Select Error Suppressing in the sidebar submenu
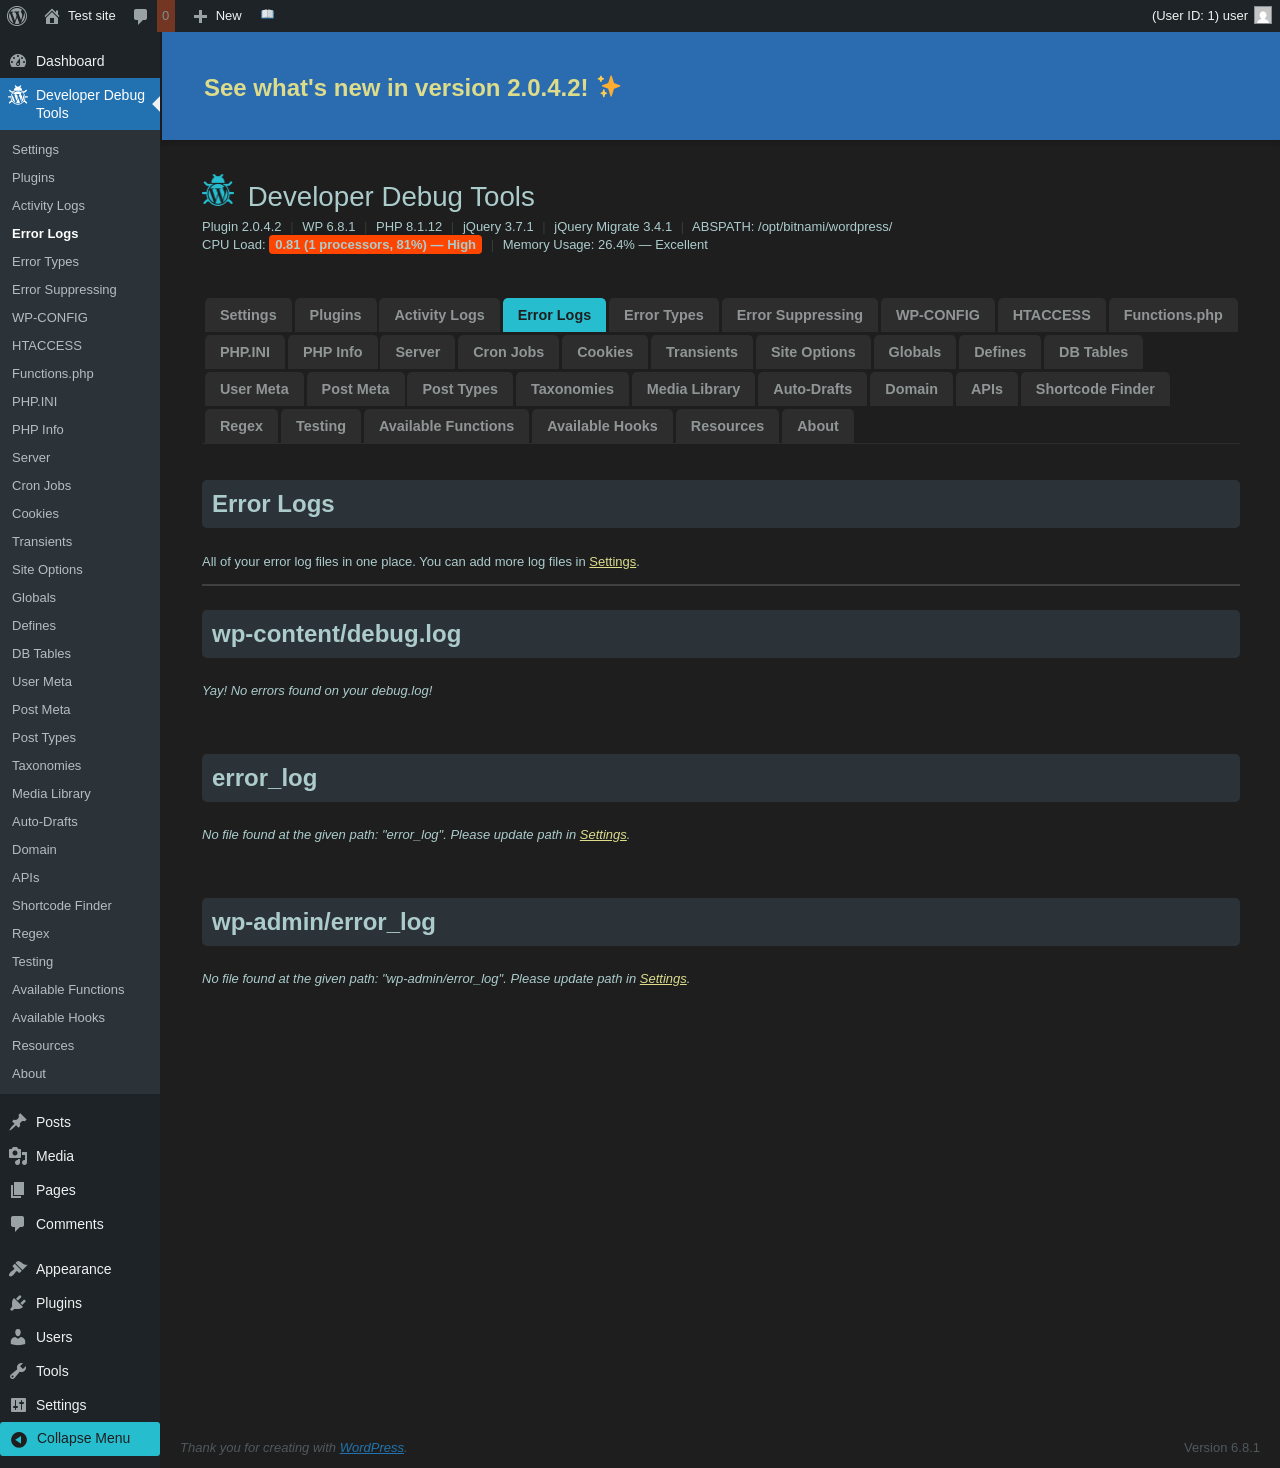 tap(64, 290)
